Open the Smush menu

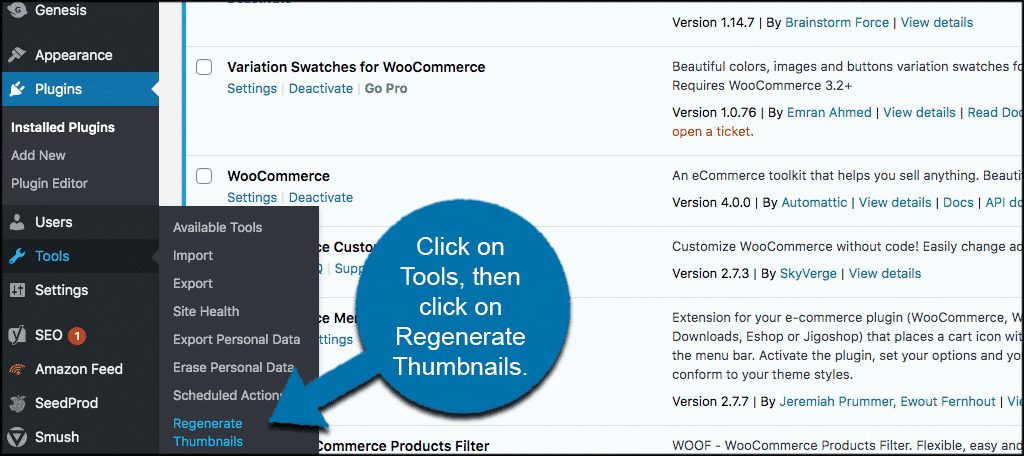[x=57, y=437]
